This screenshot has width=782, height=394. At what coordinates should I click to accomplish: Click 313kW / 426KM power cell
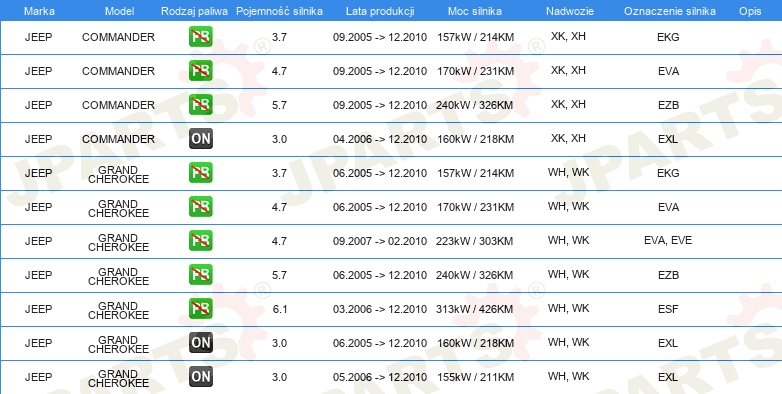pyautogui.click(x=475, y=309)
